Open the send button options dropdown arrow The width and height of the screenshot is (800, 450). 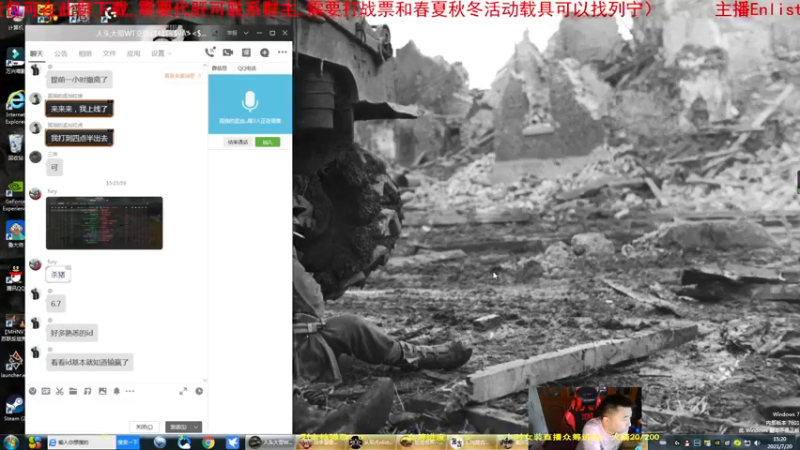pyautogui.click(x=196, y=427)
